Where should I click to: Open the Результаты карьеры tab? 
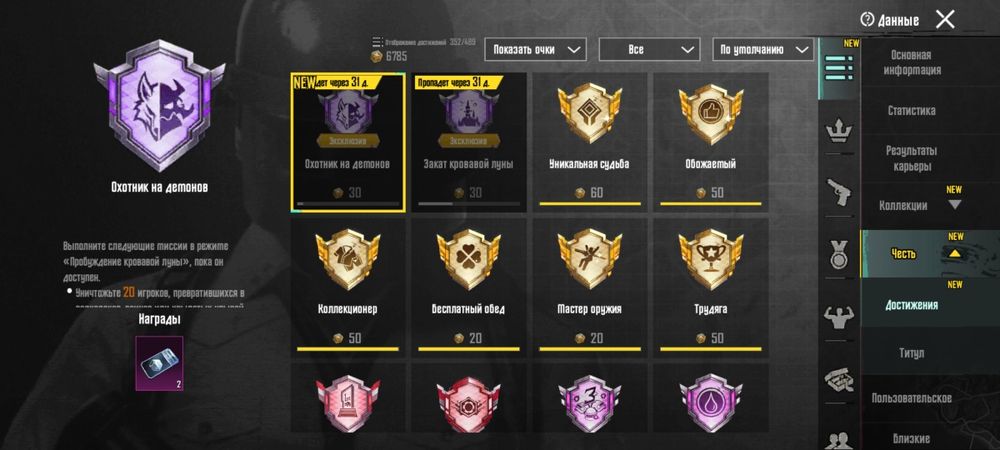click(911, 159)
